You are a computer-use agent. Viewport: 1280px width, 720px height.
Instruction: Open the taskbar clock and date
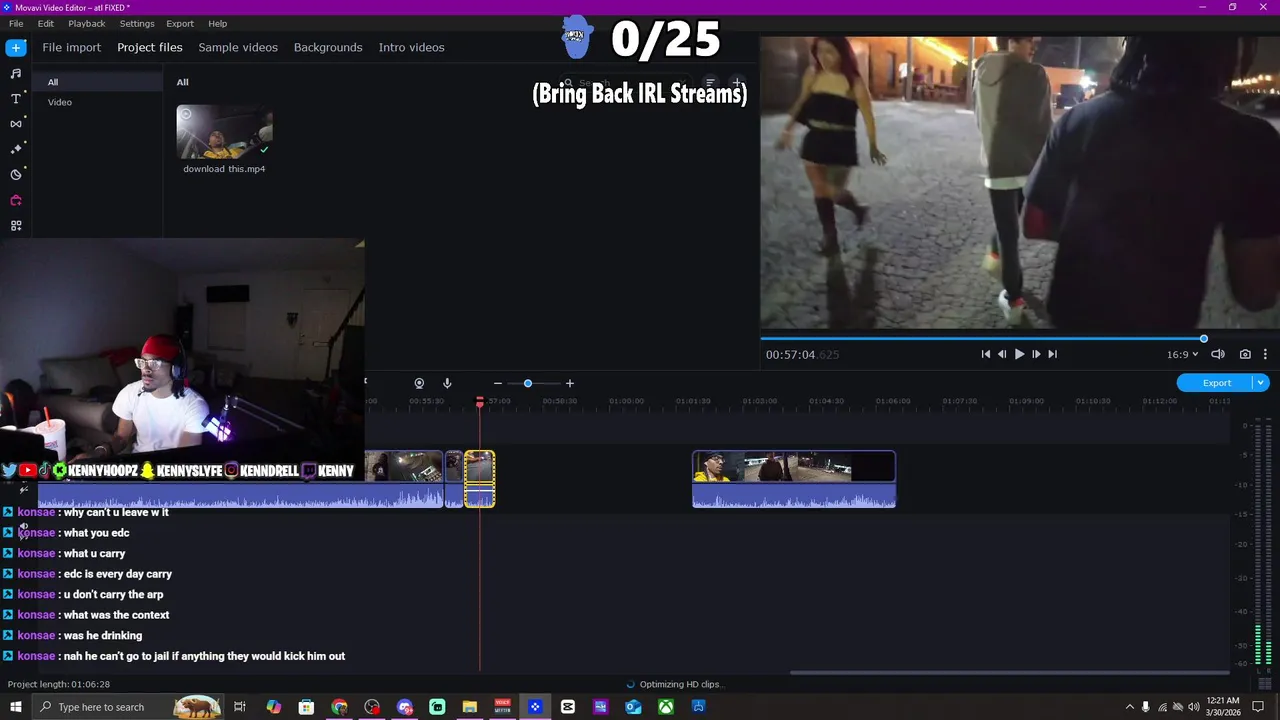click(1223, 707)
